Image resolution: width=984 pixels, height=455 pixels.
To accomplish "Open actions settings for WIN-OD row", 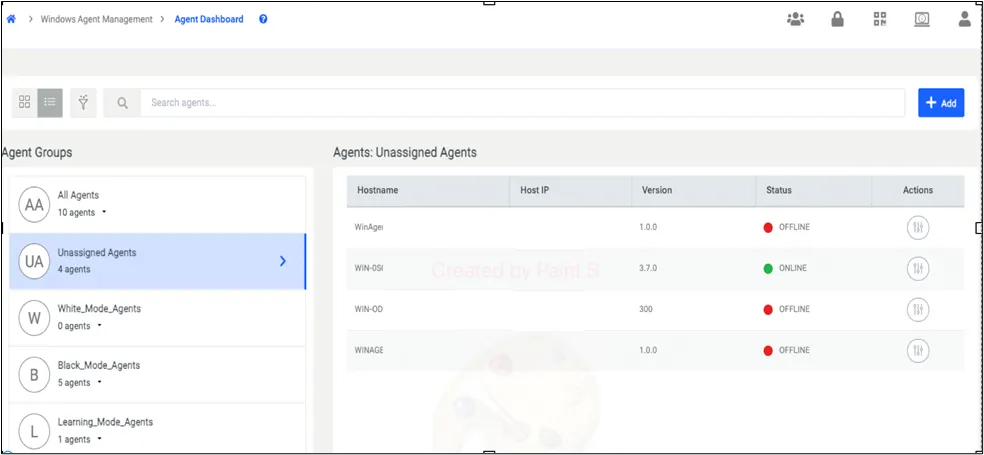I will click(x=918, y=309).
